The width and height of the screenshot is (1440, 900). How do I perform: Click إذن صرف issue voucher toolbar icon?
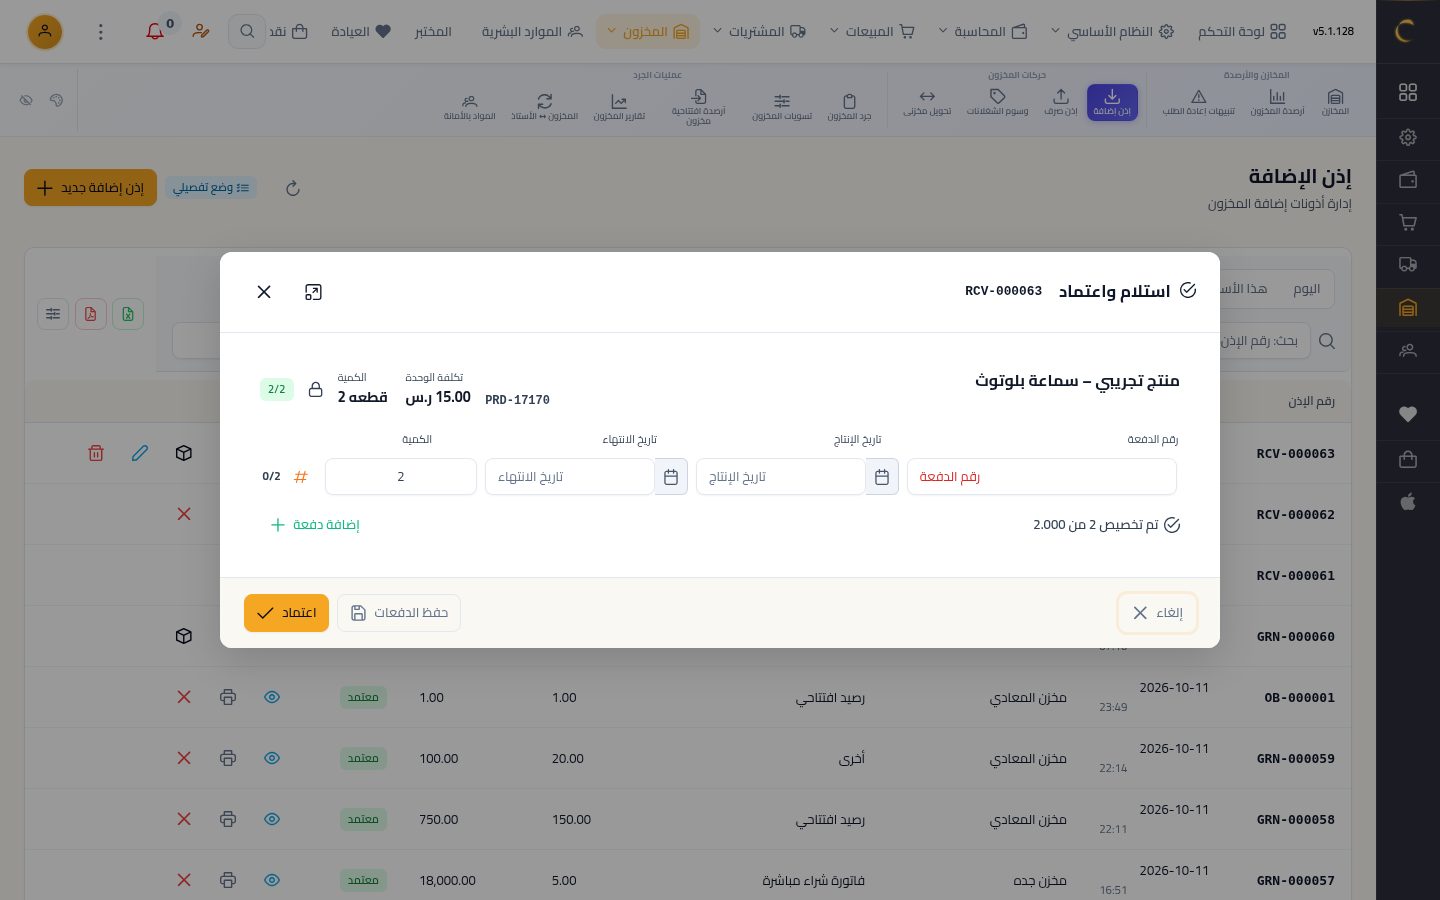pos(1061,102)
